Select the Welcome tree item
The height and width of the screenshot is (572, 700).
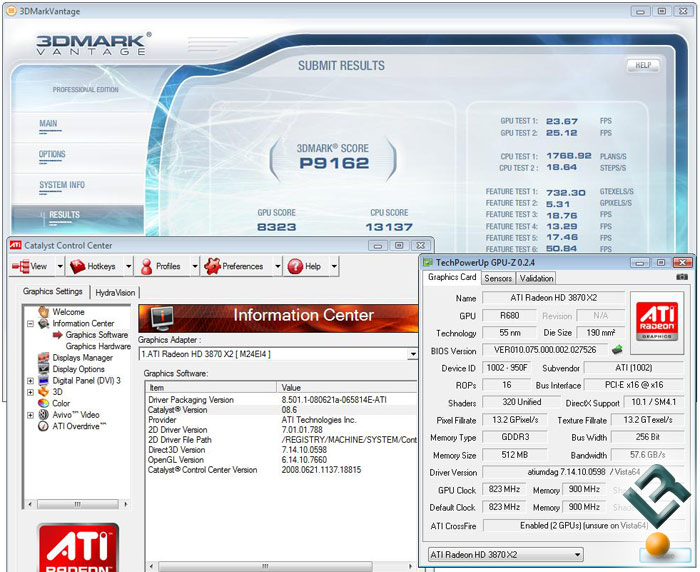(x=68, y=312)
